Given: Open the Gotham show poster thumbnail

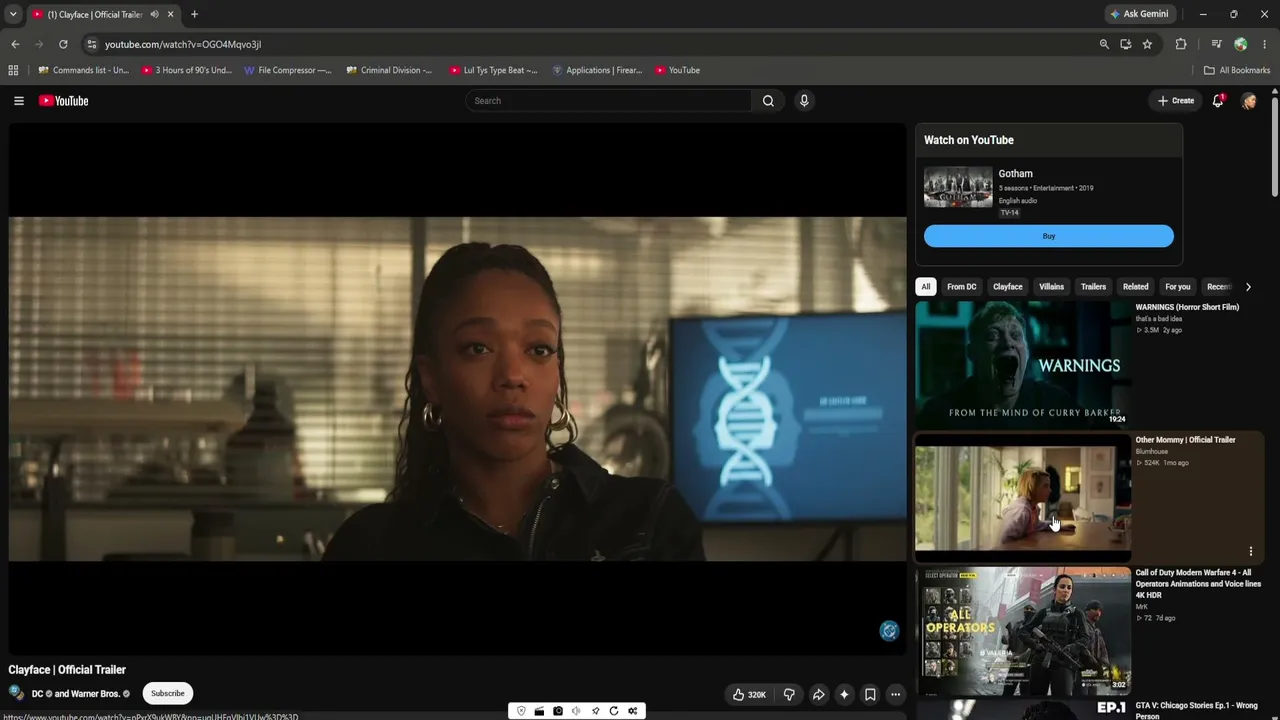Looking at the screenshot, I should pos(958,187).
